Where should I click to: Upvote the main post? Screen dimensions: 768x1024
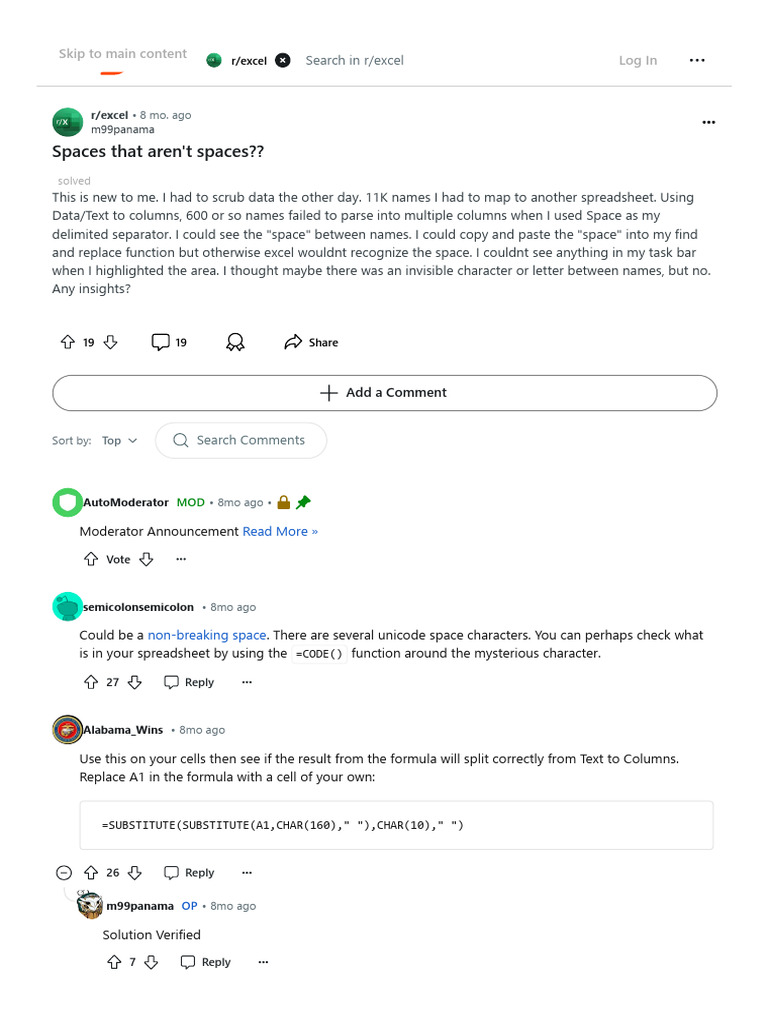pyautogui.click(x=68, y=342)
